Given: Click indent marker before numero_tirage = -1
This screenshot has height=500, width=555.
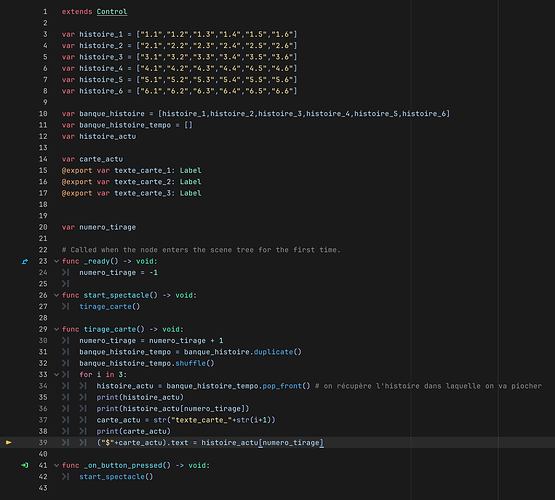Looking at the screenshot, I should point(65,273).
